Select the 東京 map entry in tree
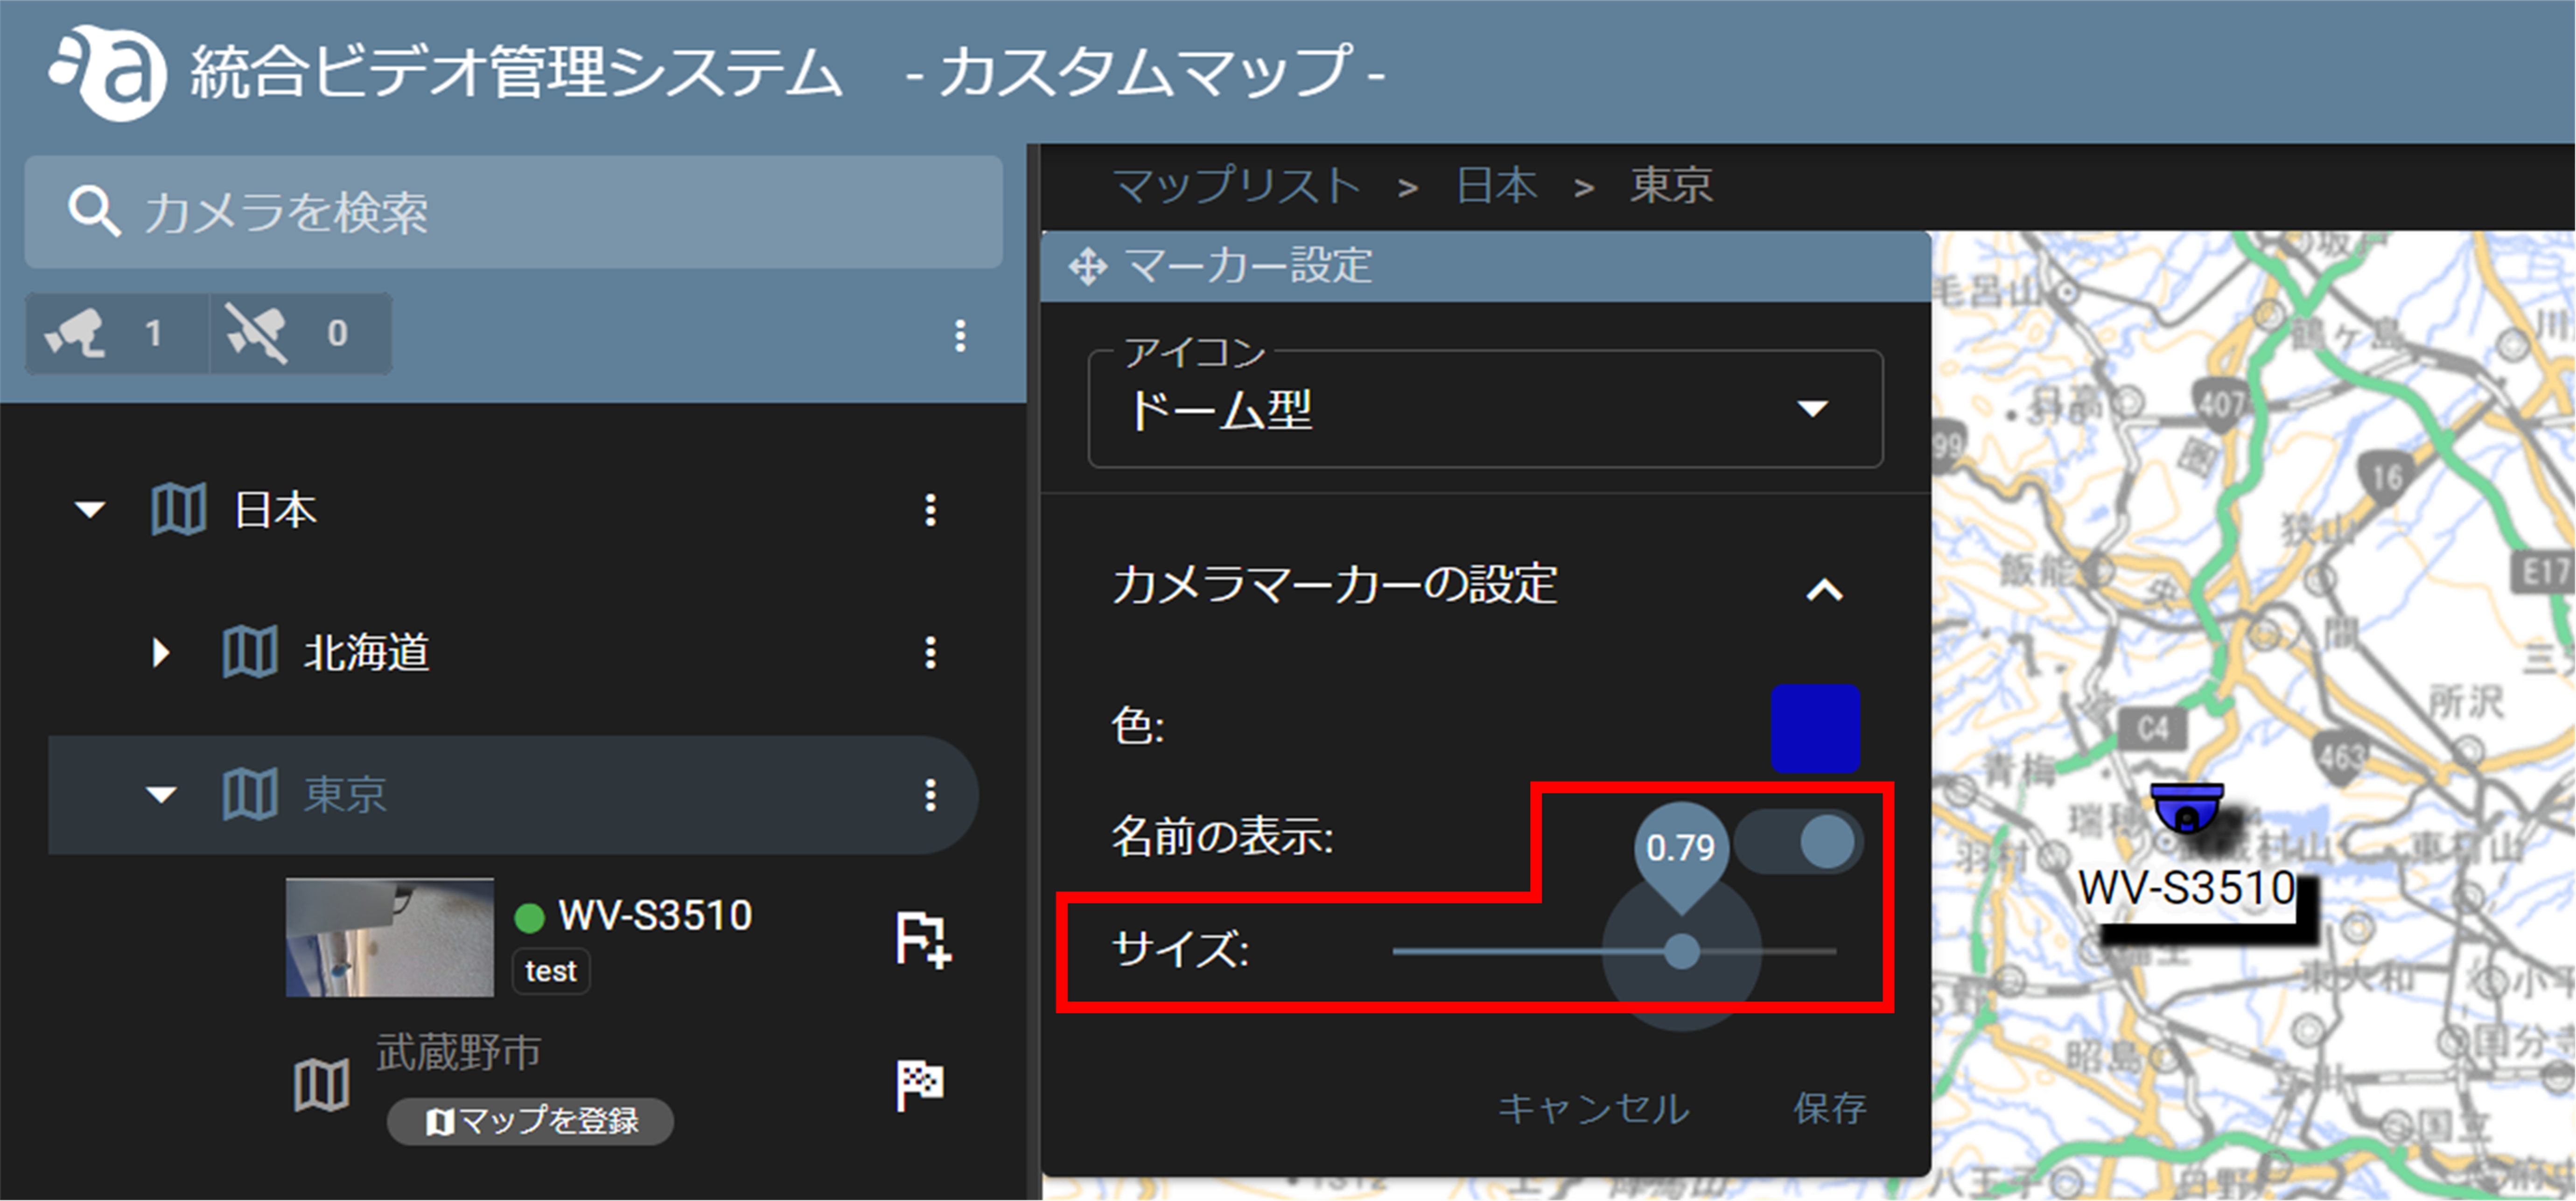The width and height of the screenshot is (2576, 1201). 345,795
